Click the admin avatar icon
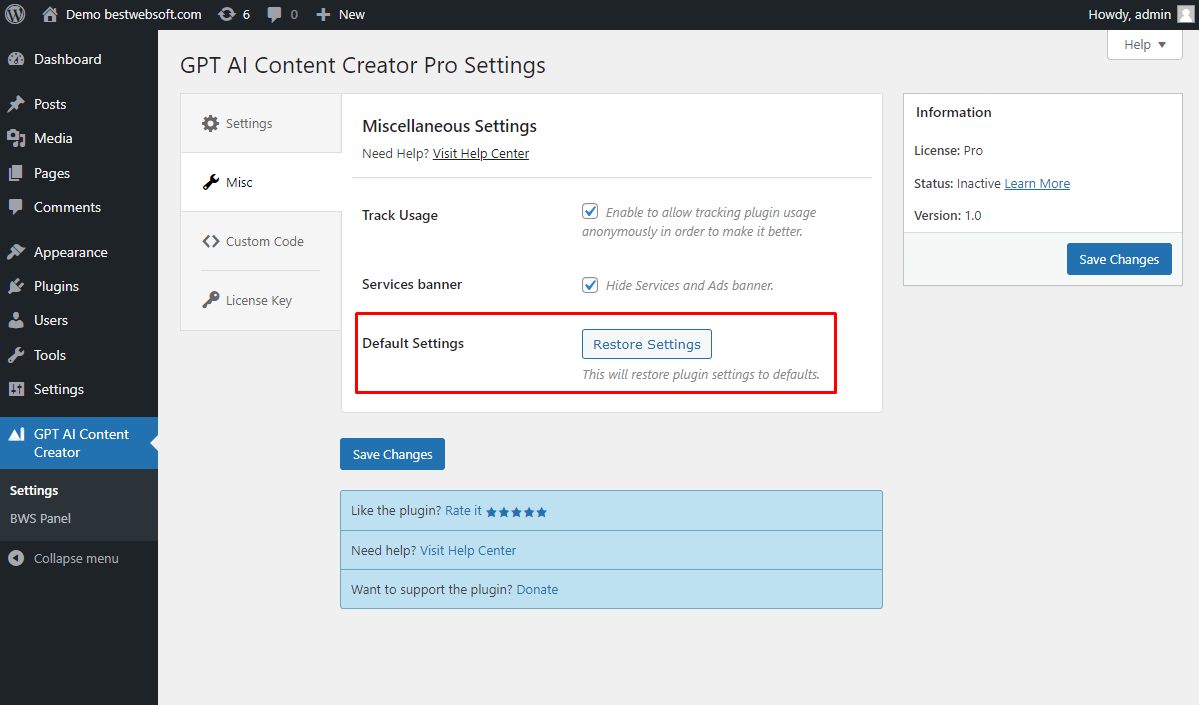Screen dimensions: 1199x705 click(x=1185, y=15)
